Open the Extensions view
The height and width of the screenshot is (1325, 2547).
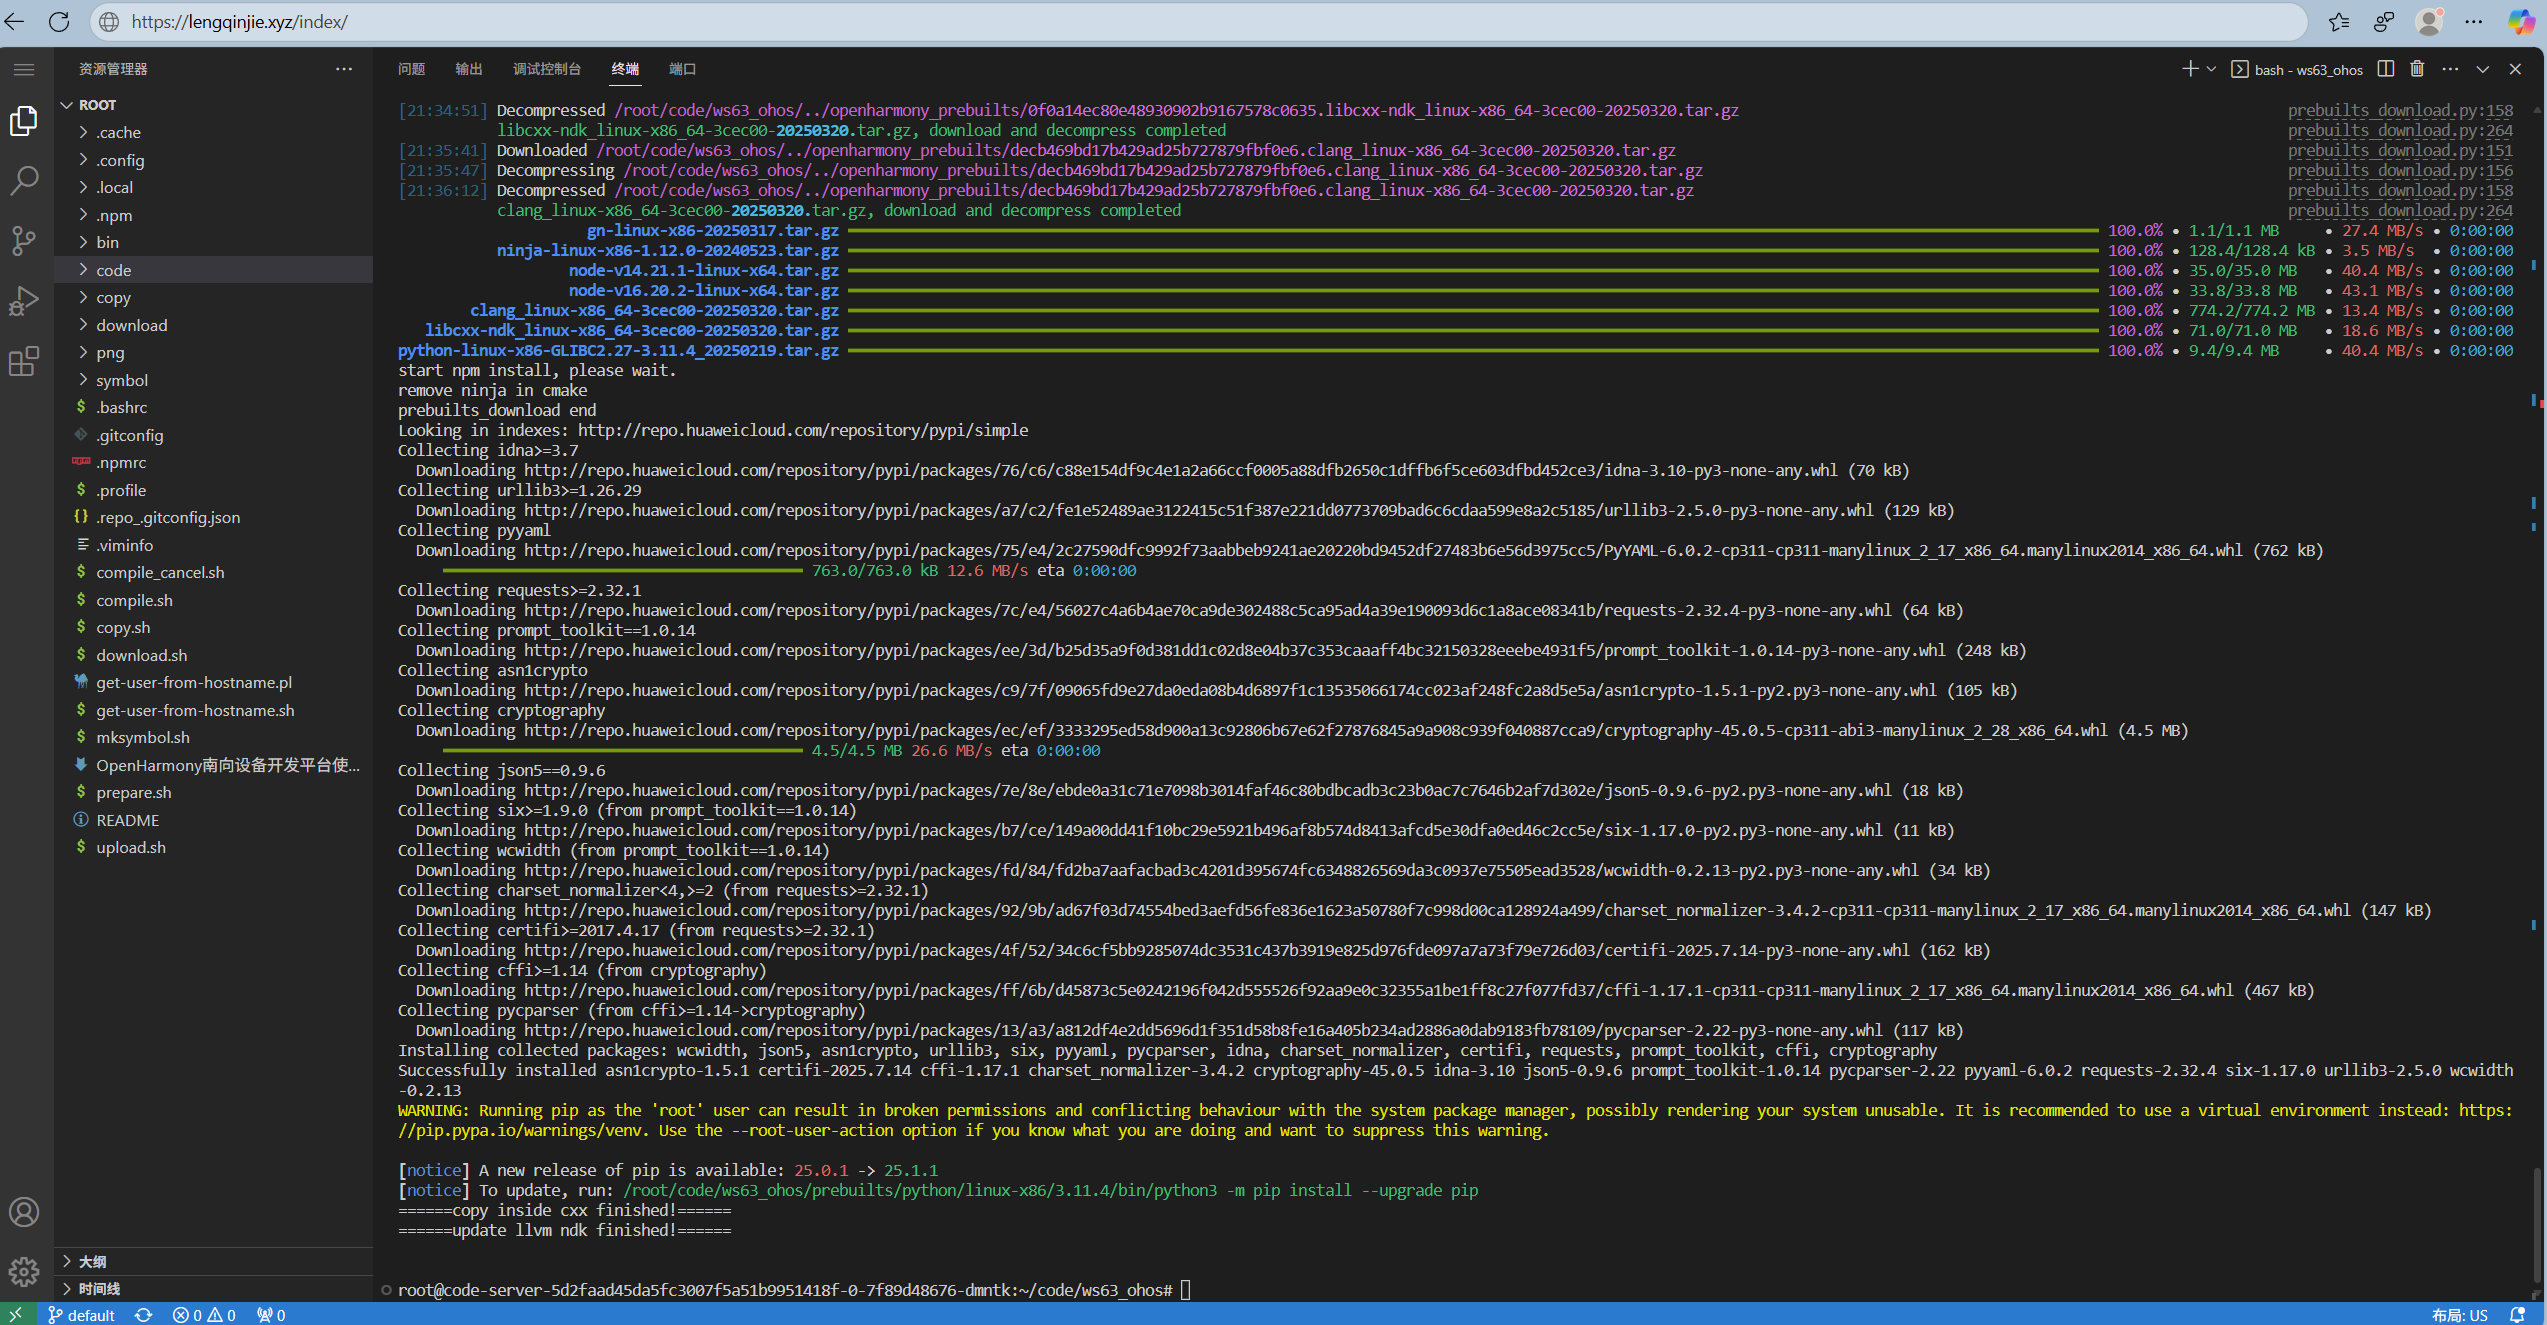(x=24, y=362)
